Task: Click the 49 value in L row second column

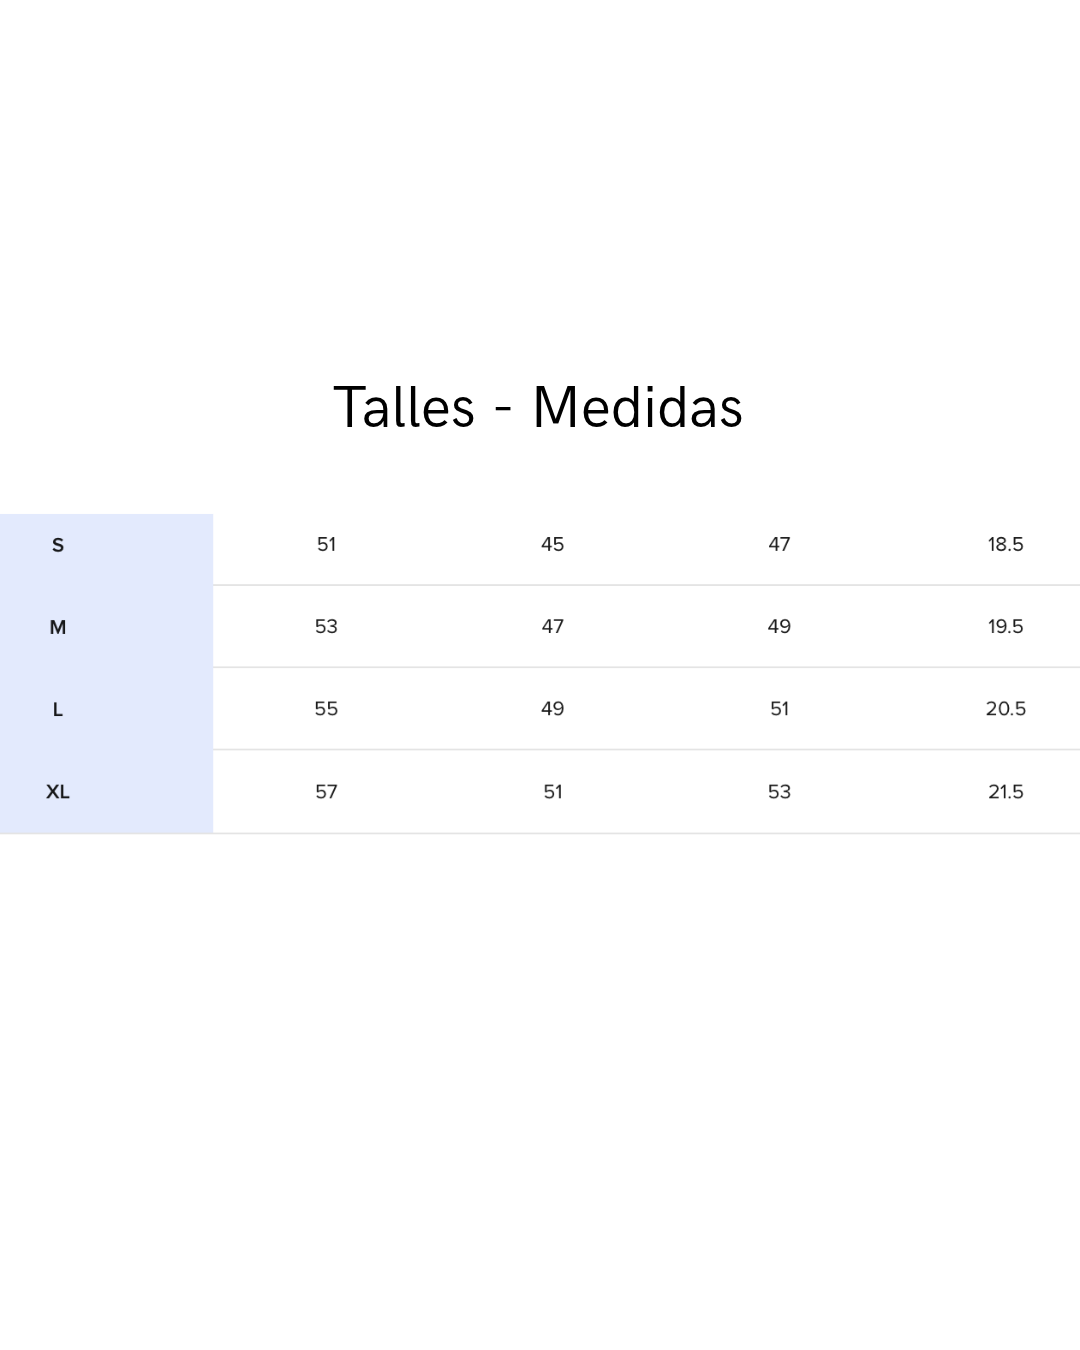Action: 552,708
